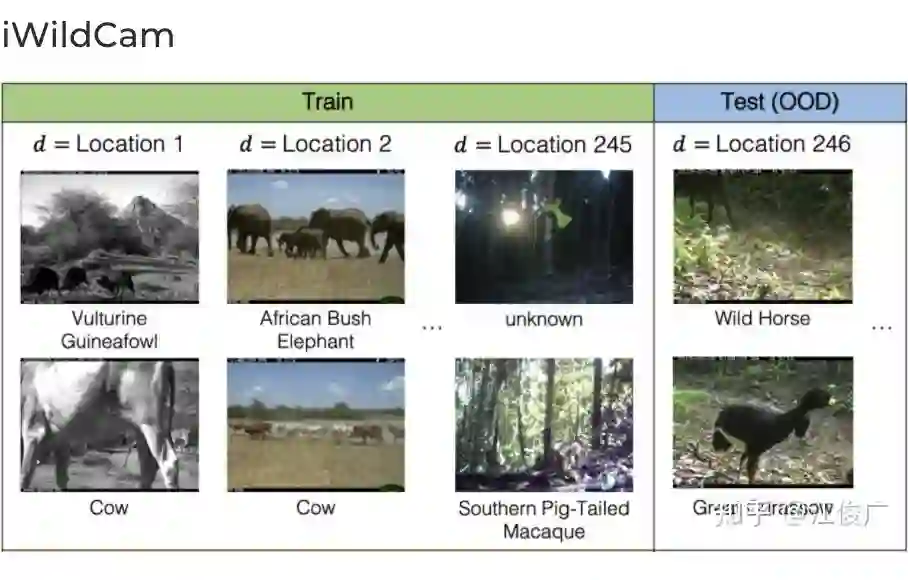This screenshot has width=908, height=580.
Task: Open the Wild Horse photo
Action: [762, 236]
